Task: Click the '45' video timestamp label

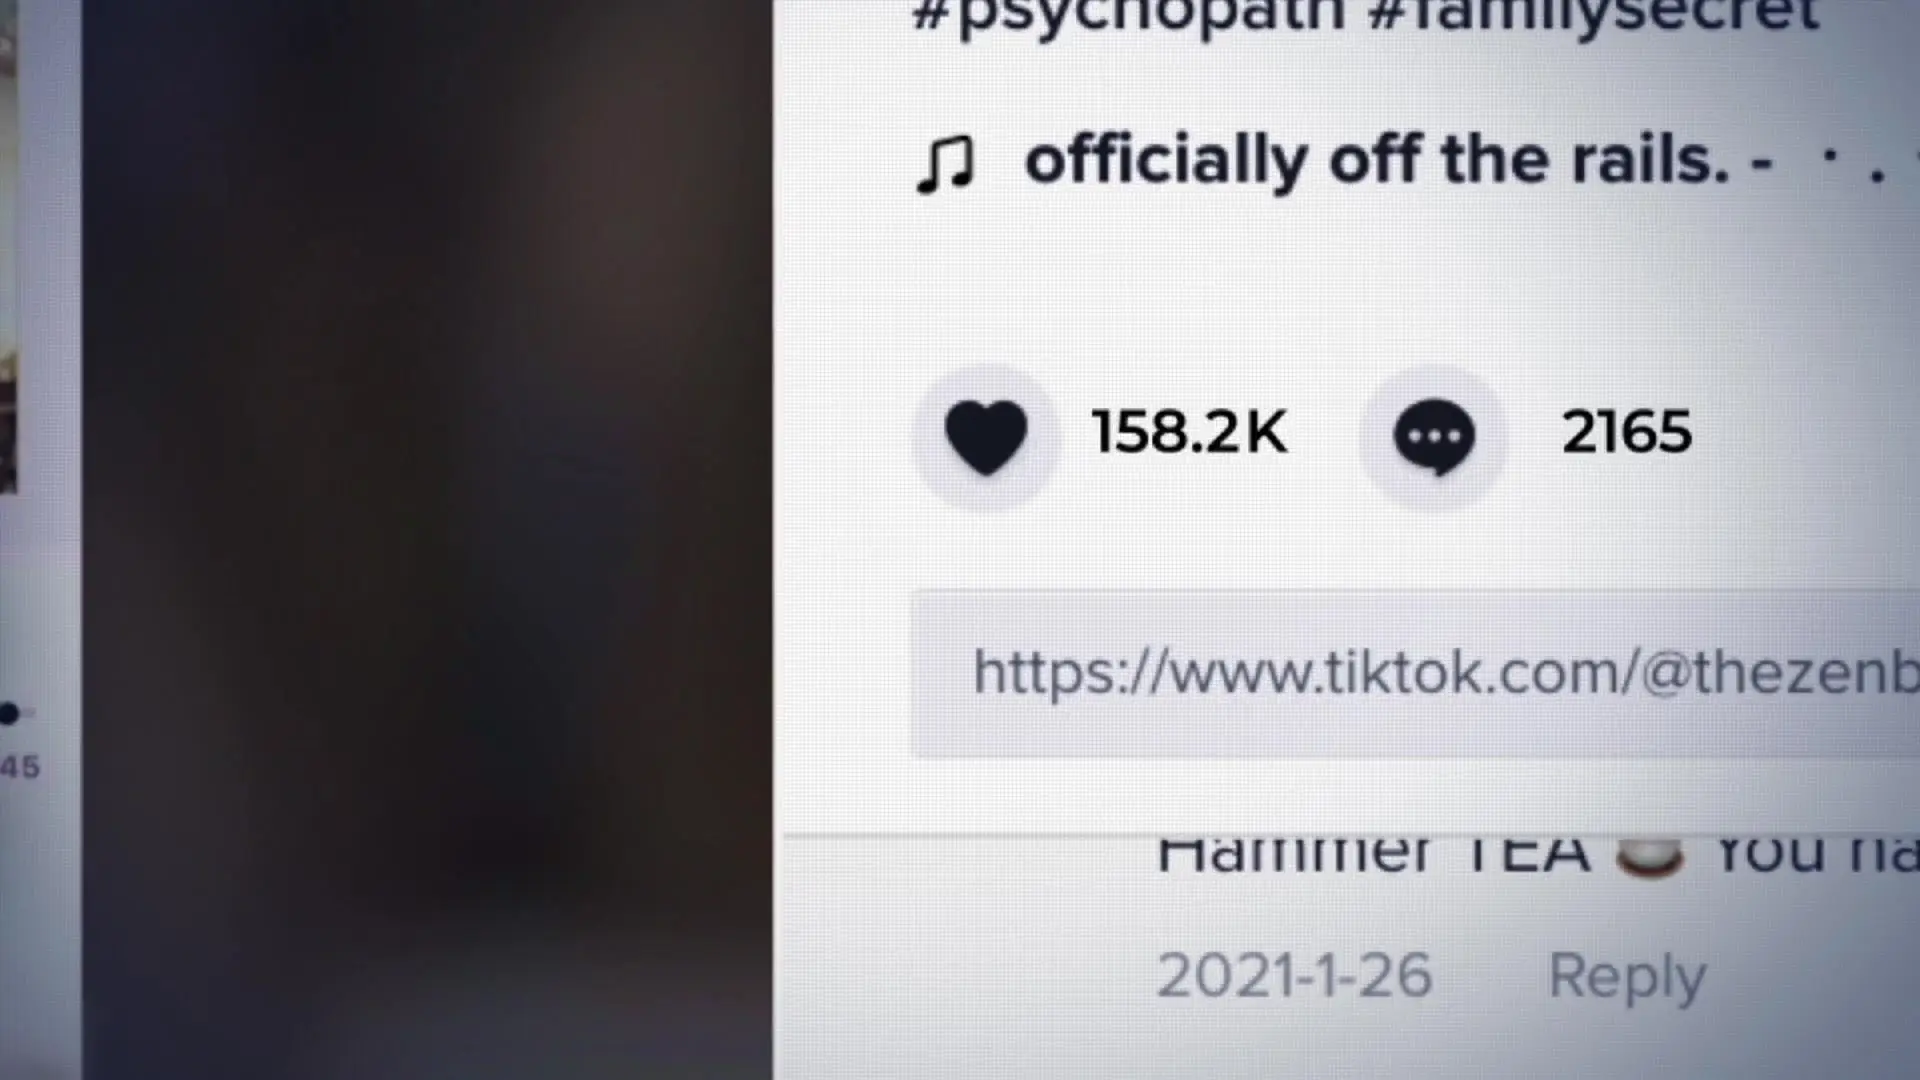Action: (x=20, y=768)
